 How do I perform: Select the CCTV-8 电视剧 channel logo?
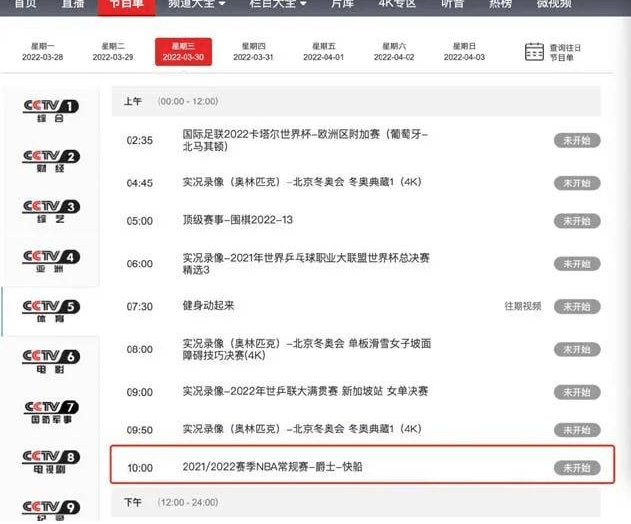51,462
